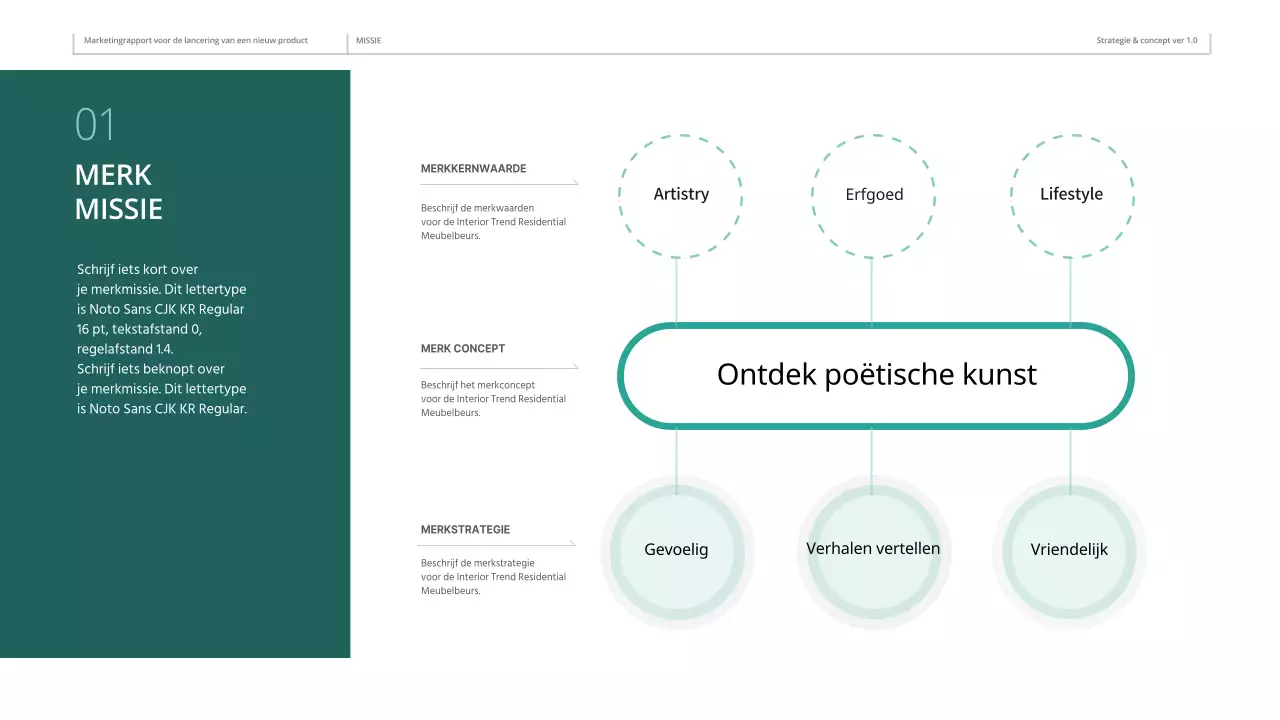Expand the arrow beside MERKKERNWAARDE heading
1280x720 pixels.
pos(573,180)
